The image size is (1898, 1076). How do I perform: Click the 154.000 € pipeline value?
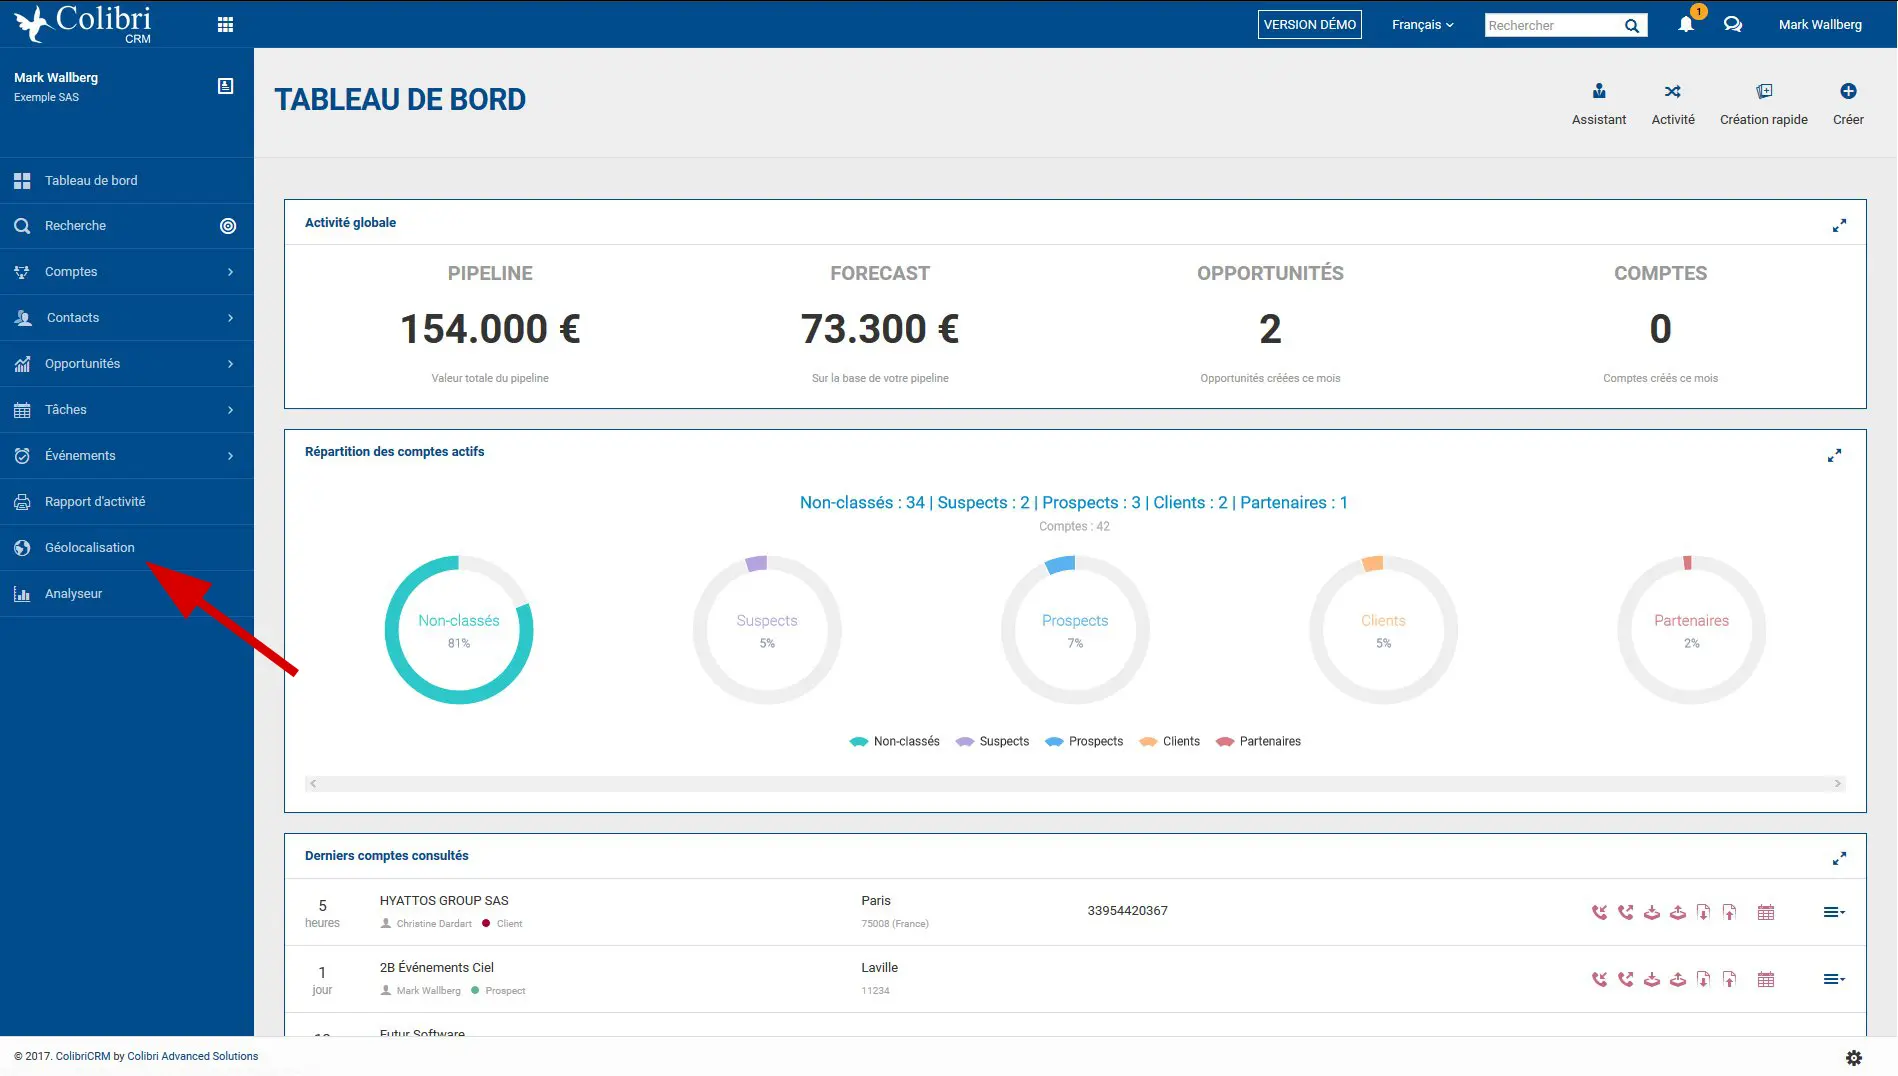tap(490, 329)
